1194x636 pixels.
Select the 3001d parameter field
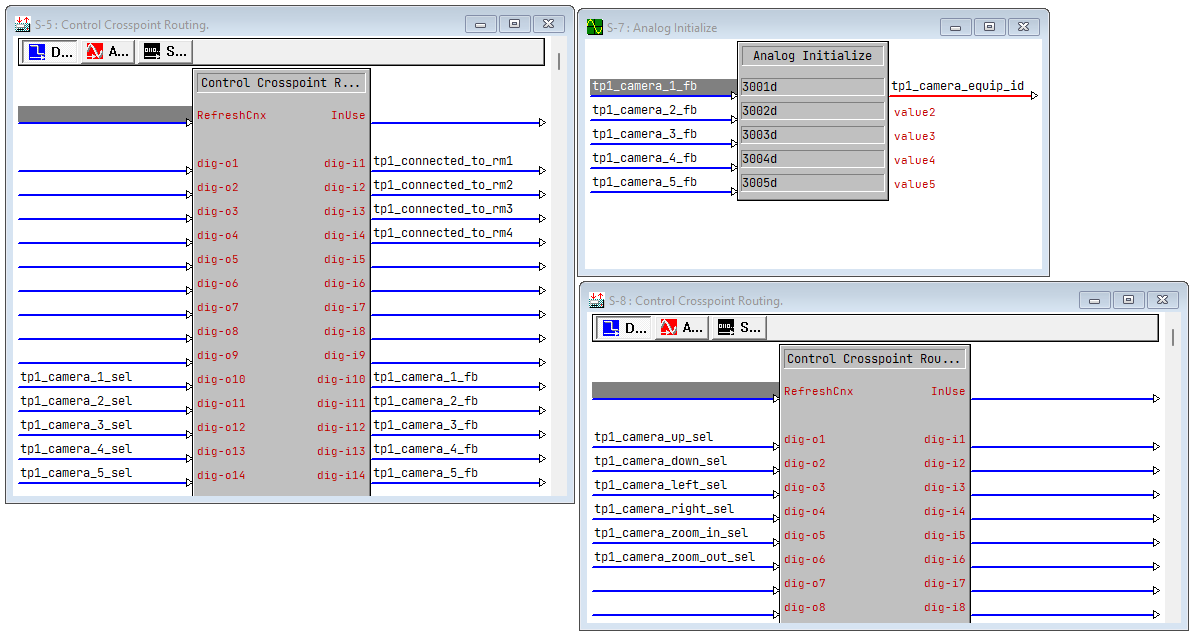click(811, 87)
